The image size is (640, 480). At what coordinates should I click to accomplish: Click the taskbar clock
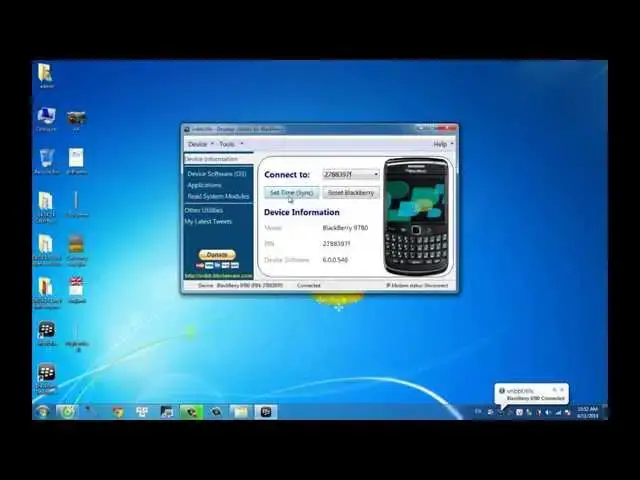pyautogui.click(x=588, y=412)
